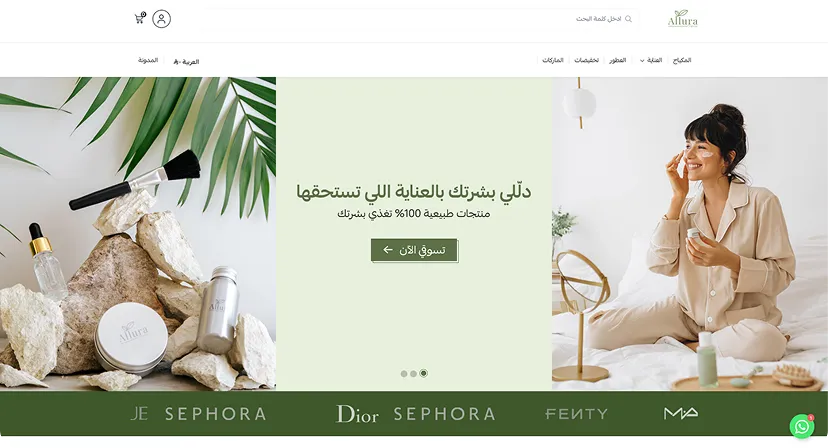Open WhatsApp chat floating button

802,426
